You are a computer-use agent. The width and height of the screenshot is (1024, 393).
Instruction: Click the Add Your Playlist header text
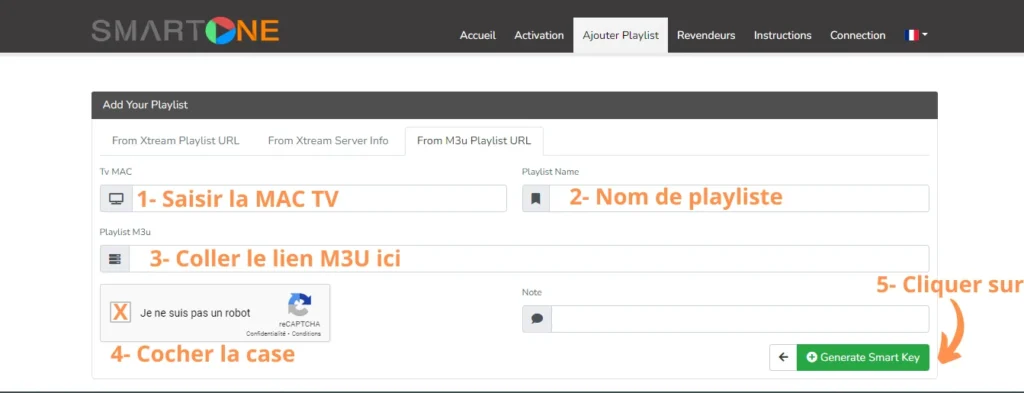[x=146, y=104]
